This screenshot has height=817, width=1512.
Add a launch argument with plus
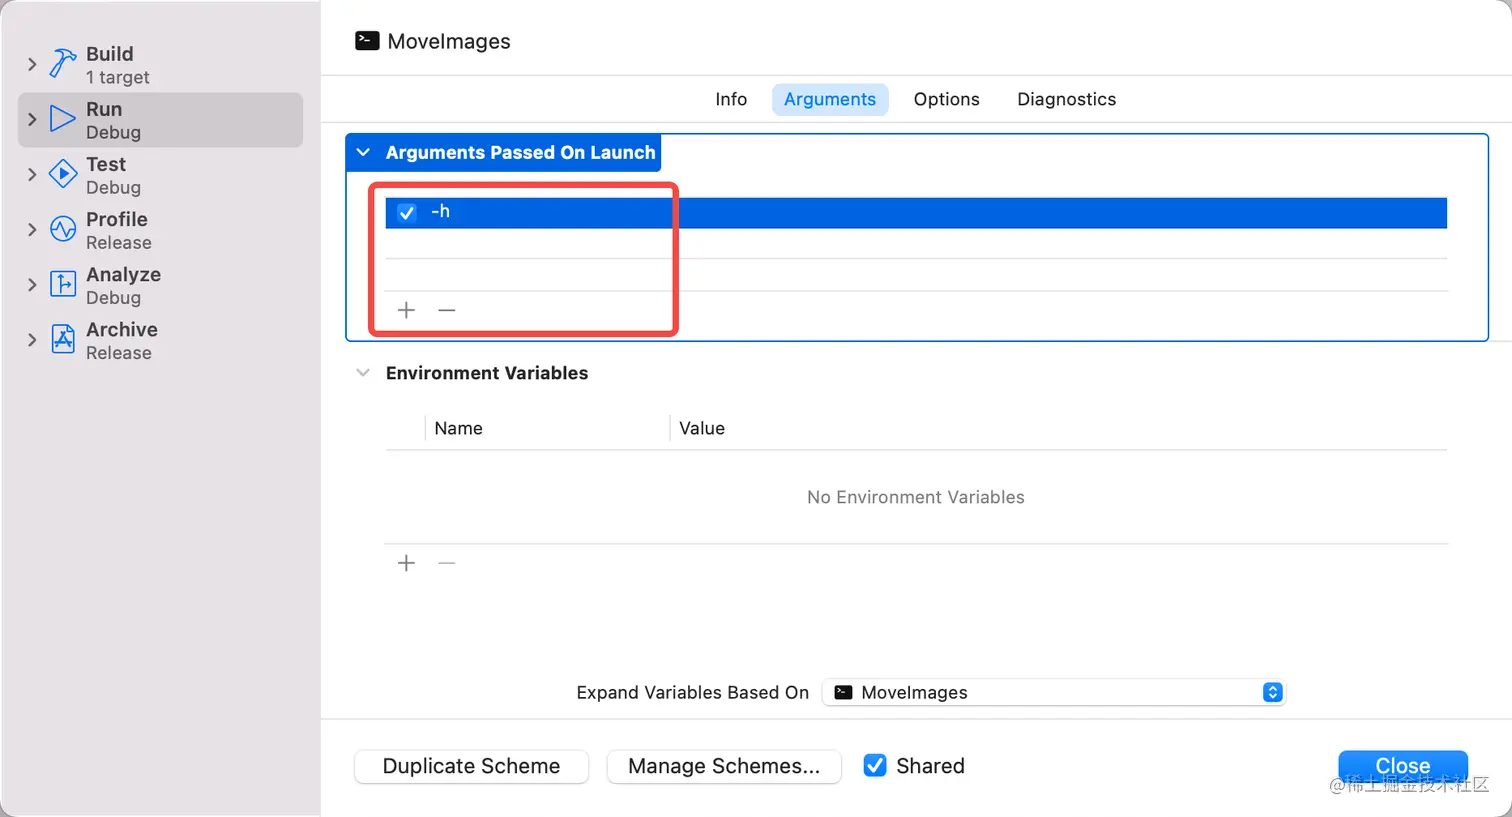406,310
